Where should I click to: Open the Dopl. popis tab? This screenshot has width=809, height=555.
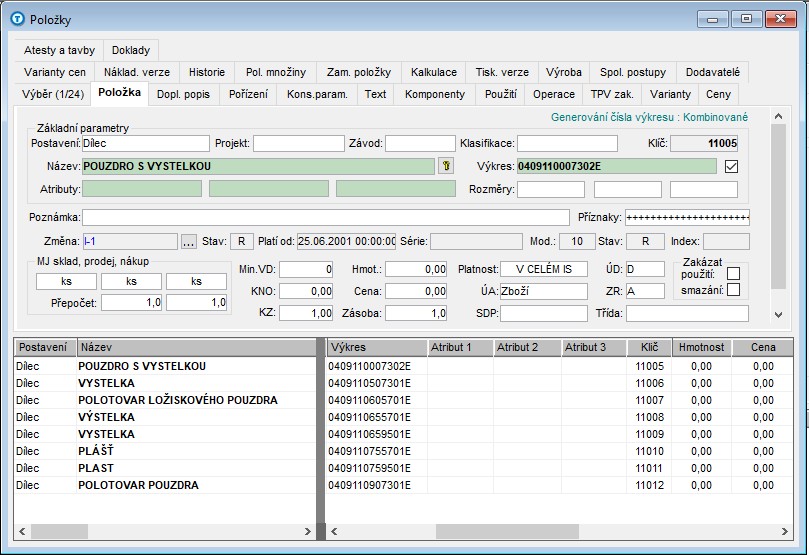point(184,94)
